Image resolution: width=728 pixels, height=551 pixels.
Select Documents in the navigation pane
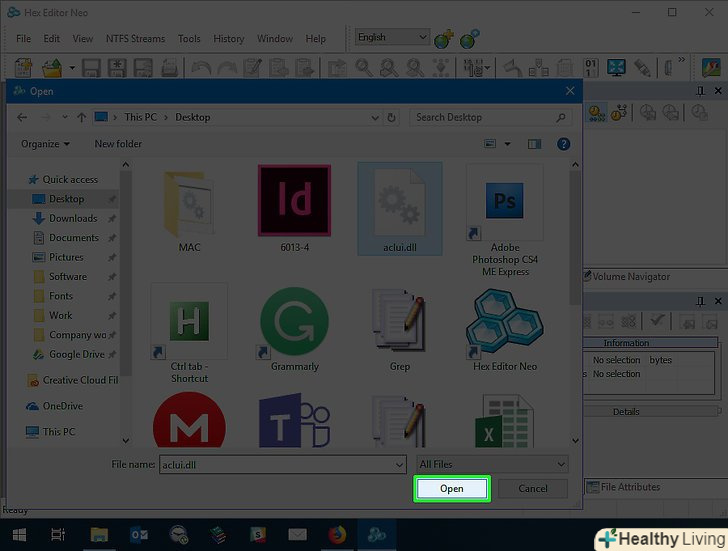point(74,238)
